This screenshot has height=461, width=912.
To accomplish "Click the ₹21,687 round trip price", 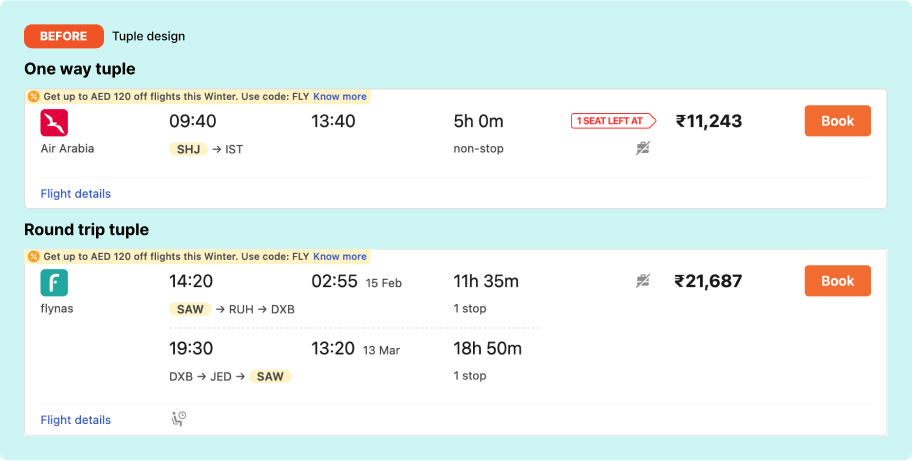I will (709, 282).
